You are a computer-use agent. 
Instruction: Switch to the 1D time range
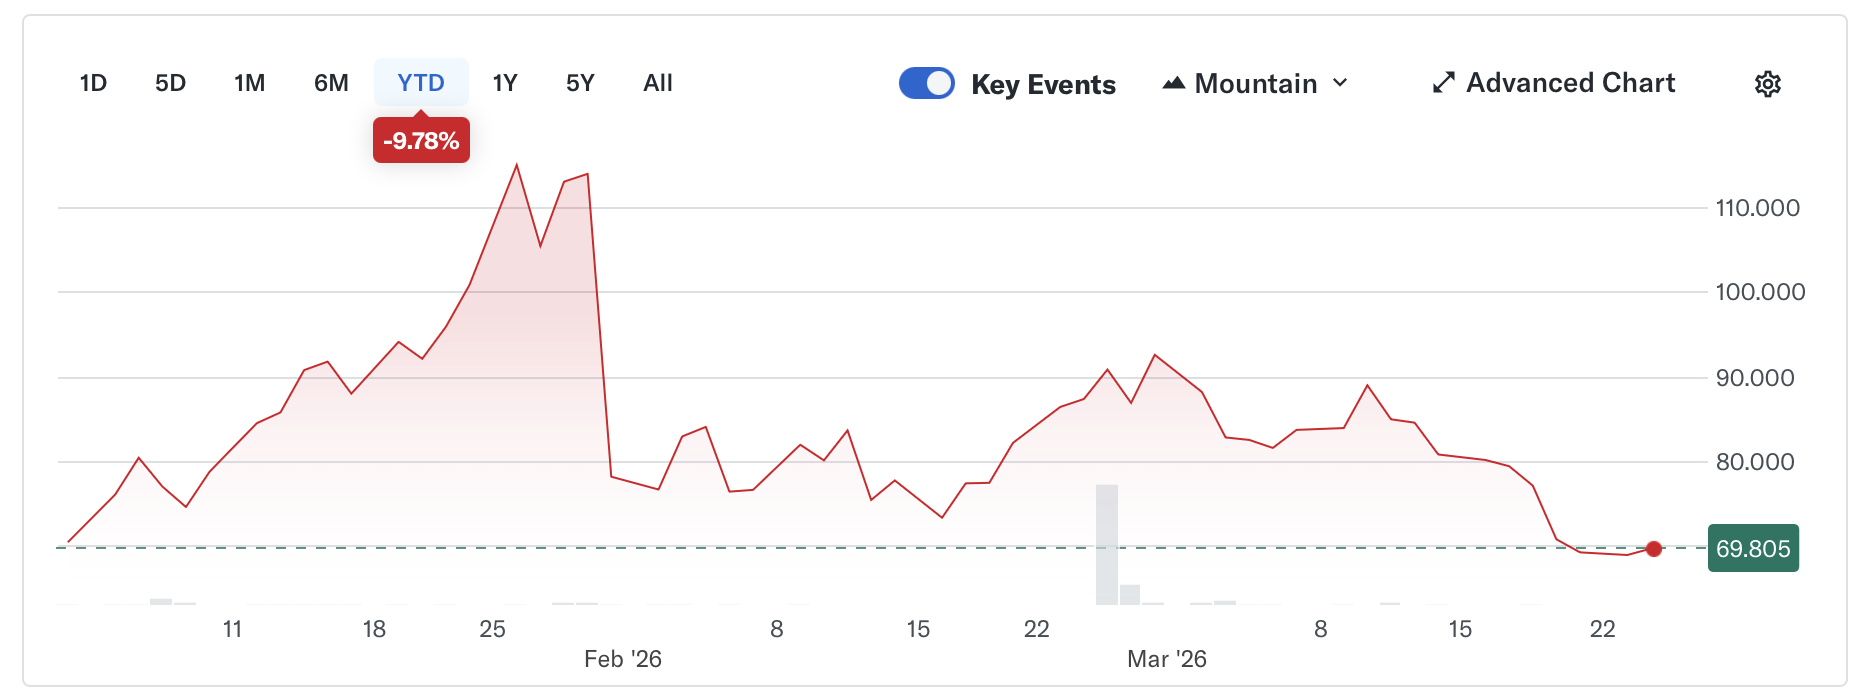(x=93, y=83)
